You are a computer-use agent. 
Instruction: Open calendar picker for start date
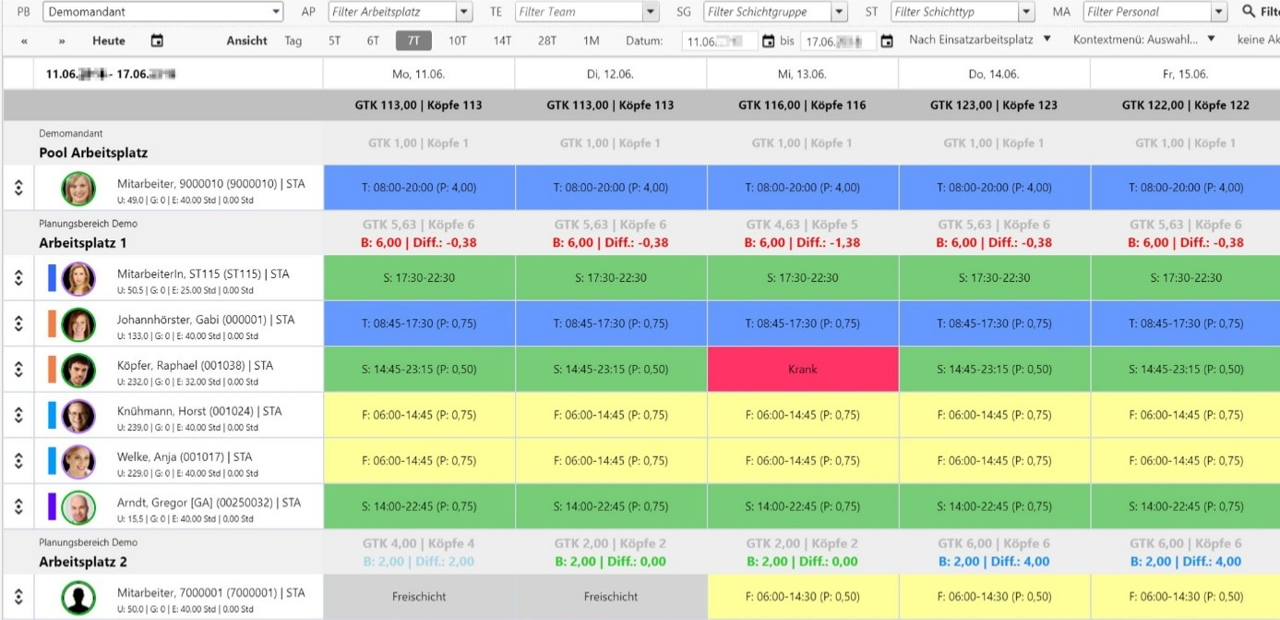[x=768, y=42]
